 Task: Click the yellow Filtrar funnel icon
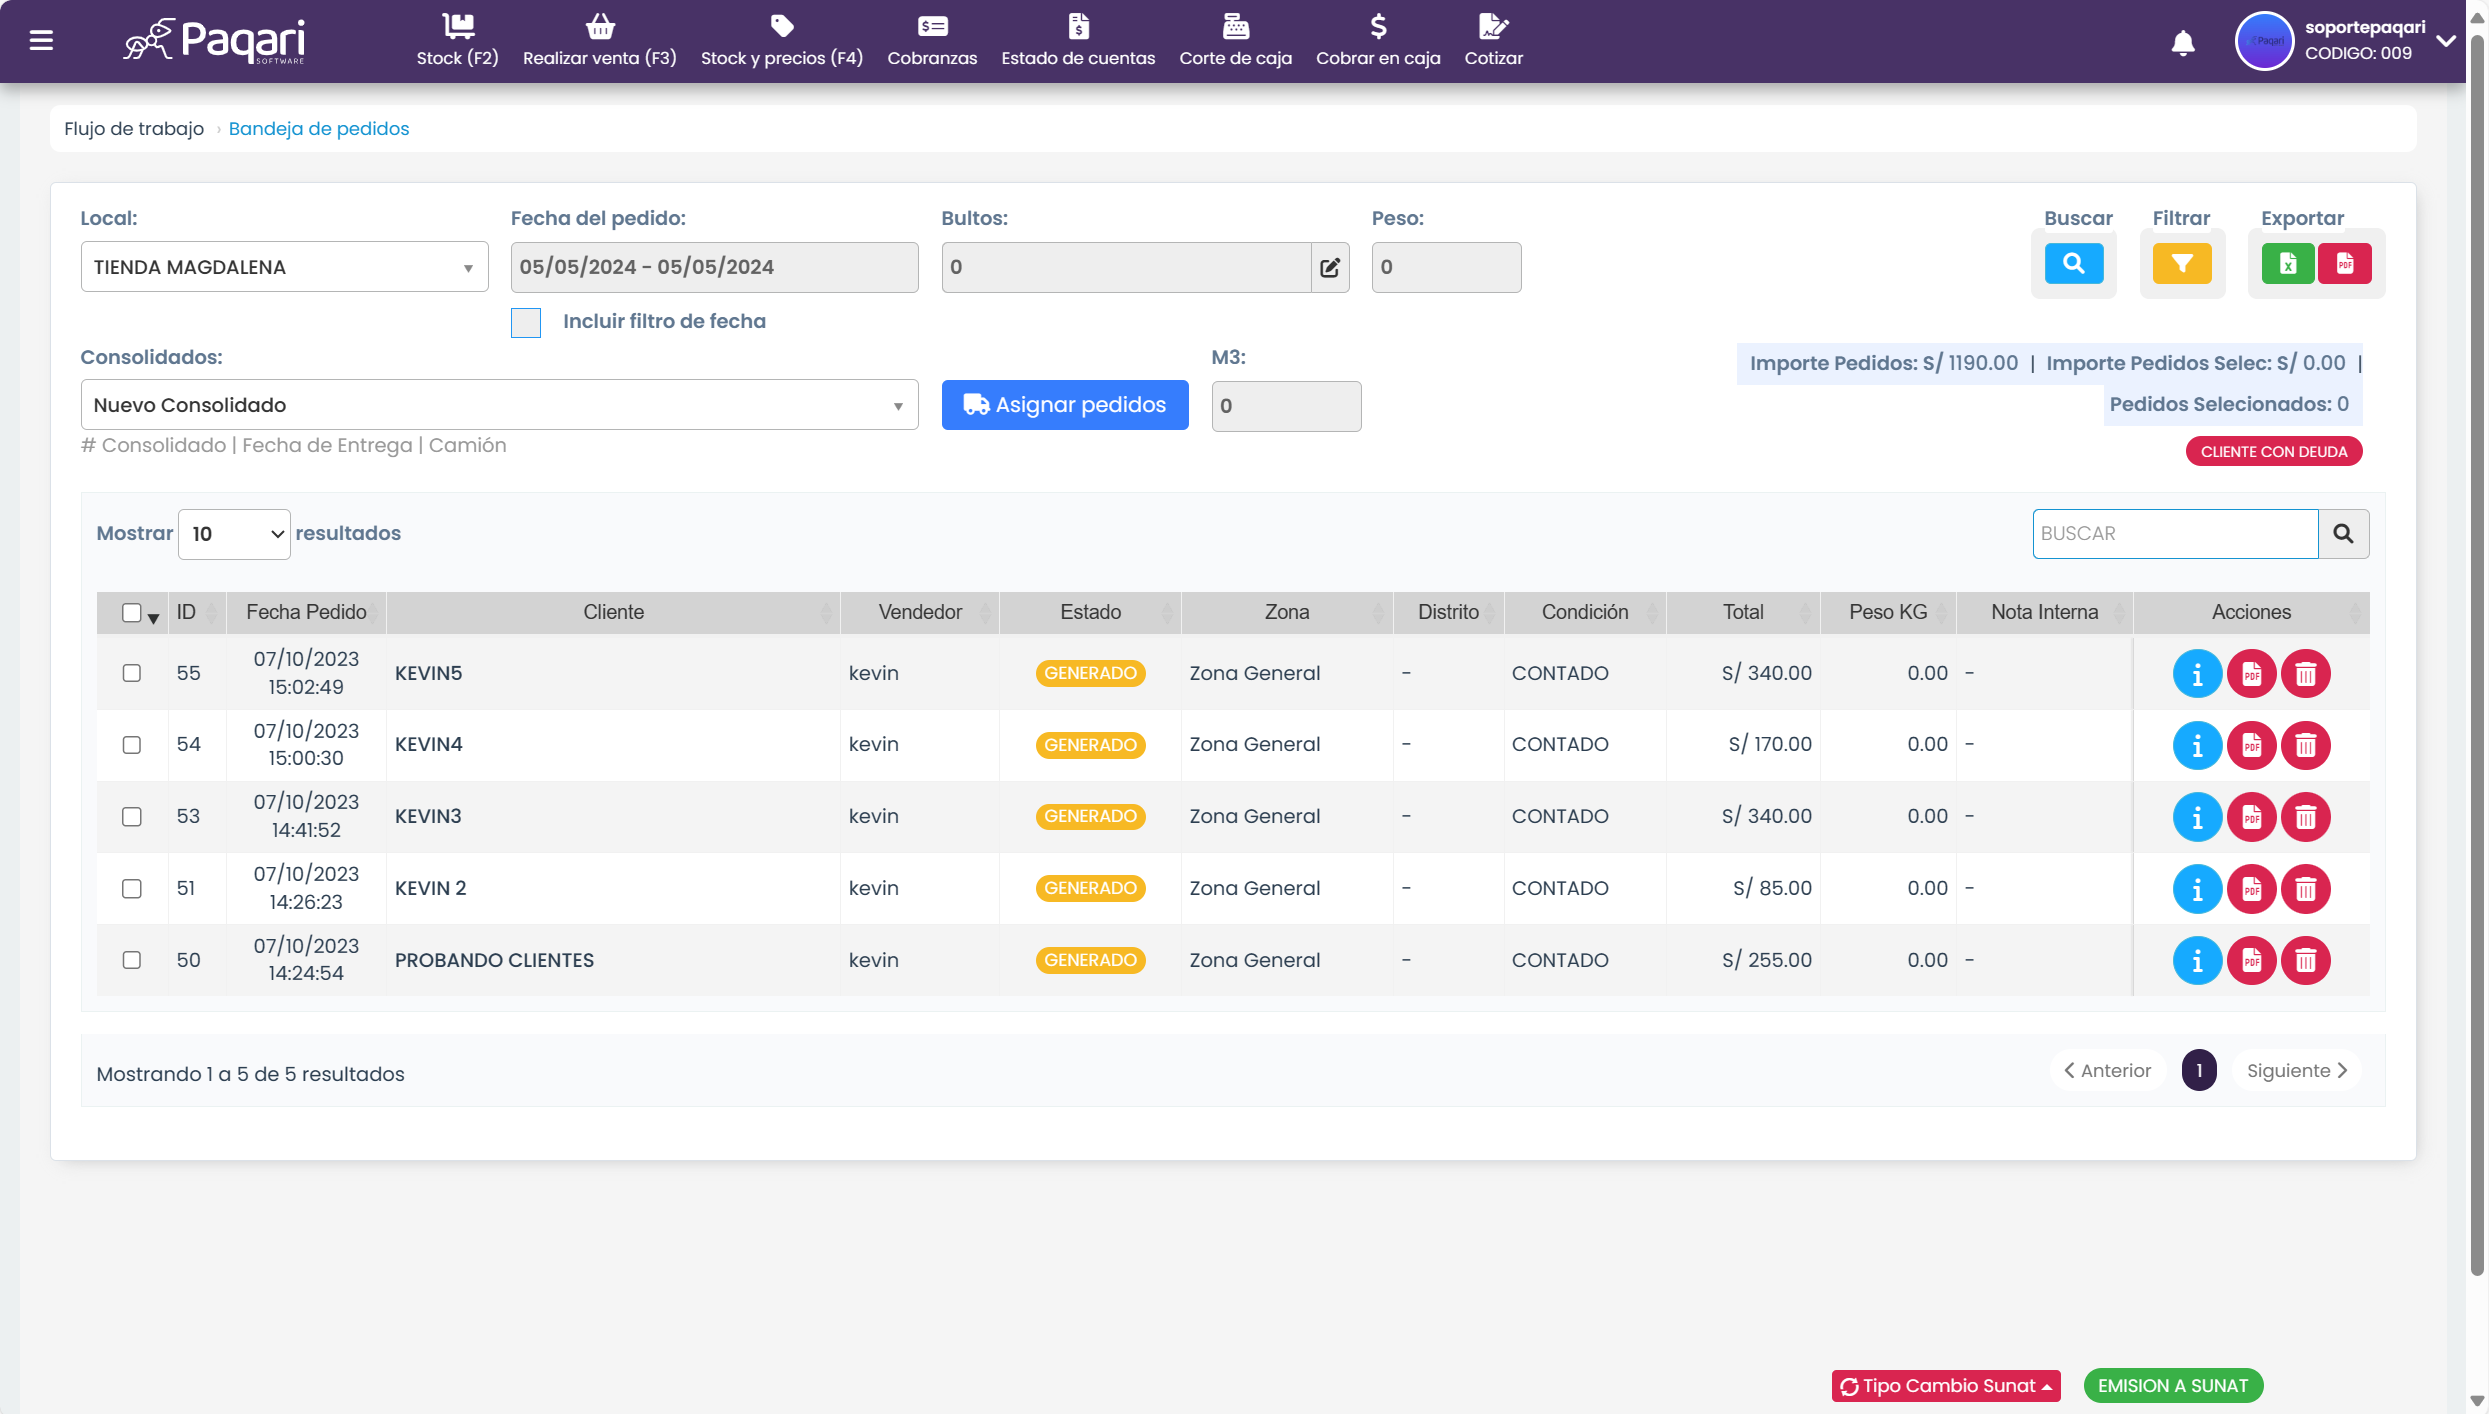point(2181,264)
